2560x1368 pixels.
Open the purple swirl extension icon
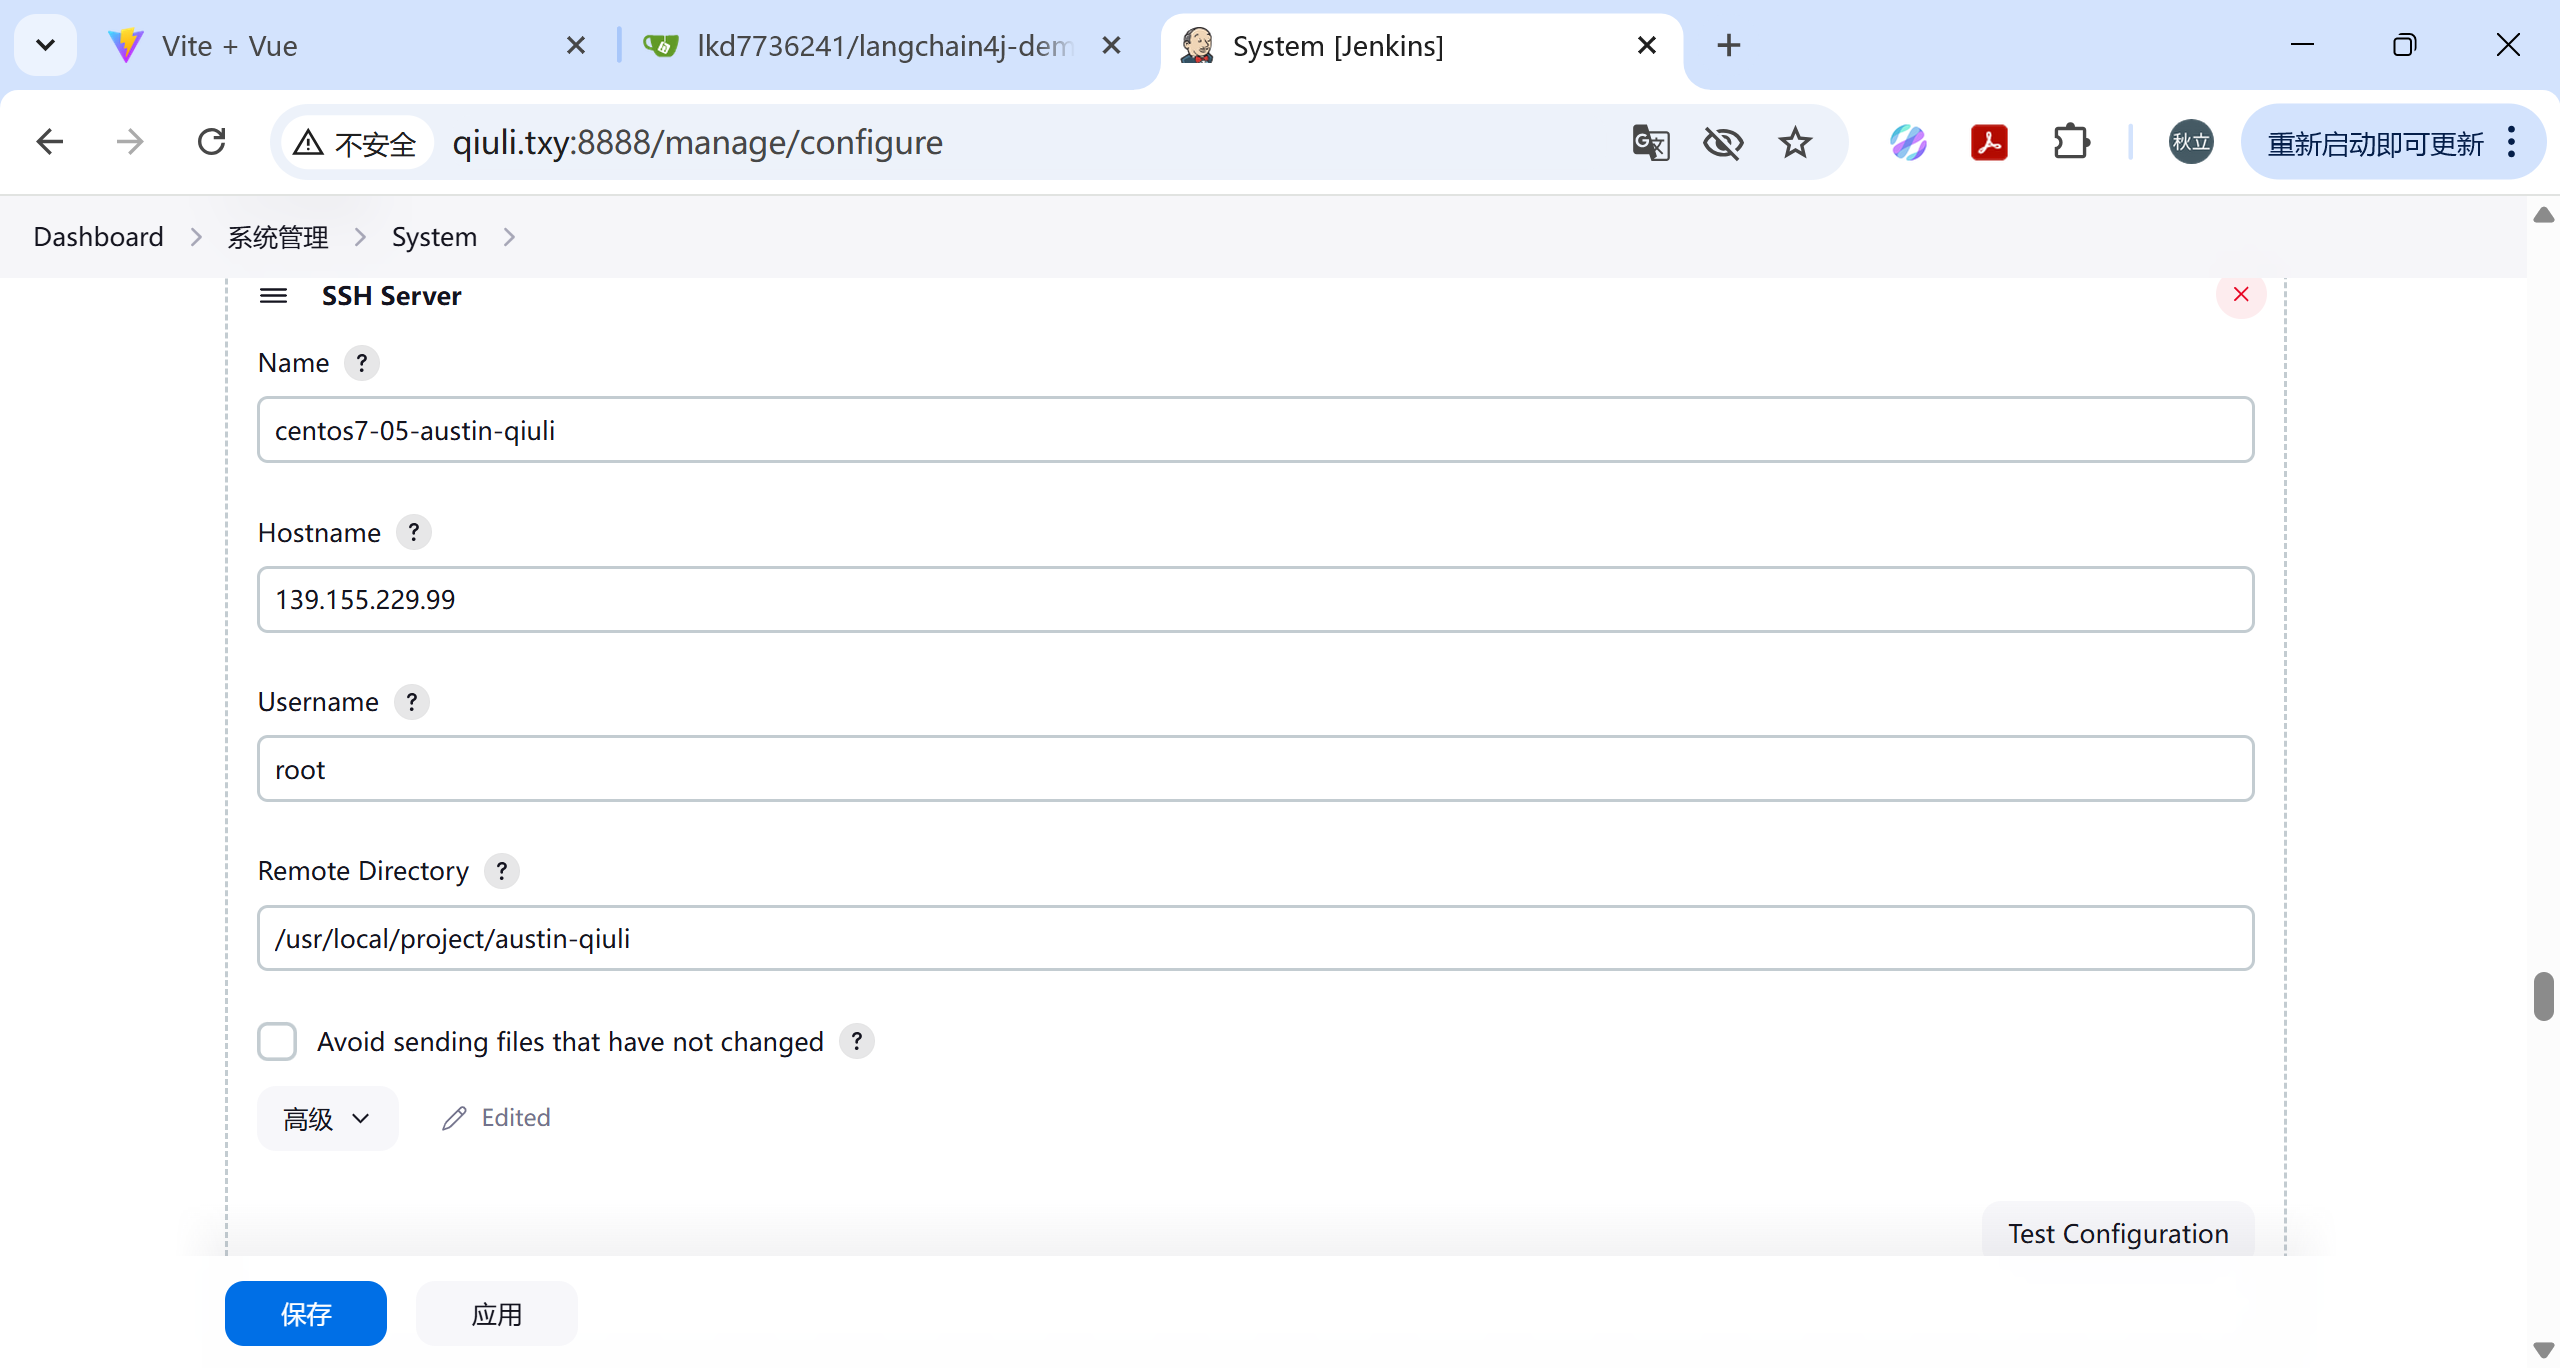pos(1908,142)
